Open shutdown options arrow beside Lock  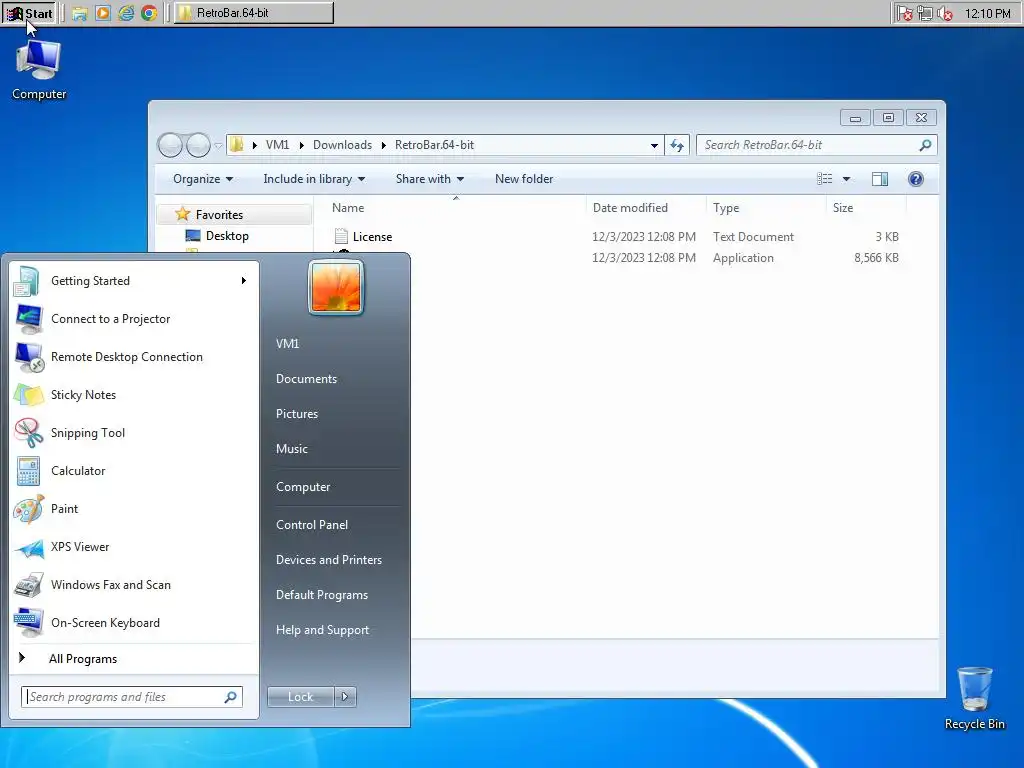[345, 697]
